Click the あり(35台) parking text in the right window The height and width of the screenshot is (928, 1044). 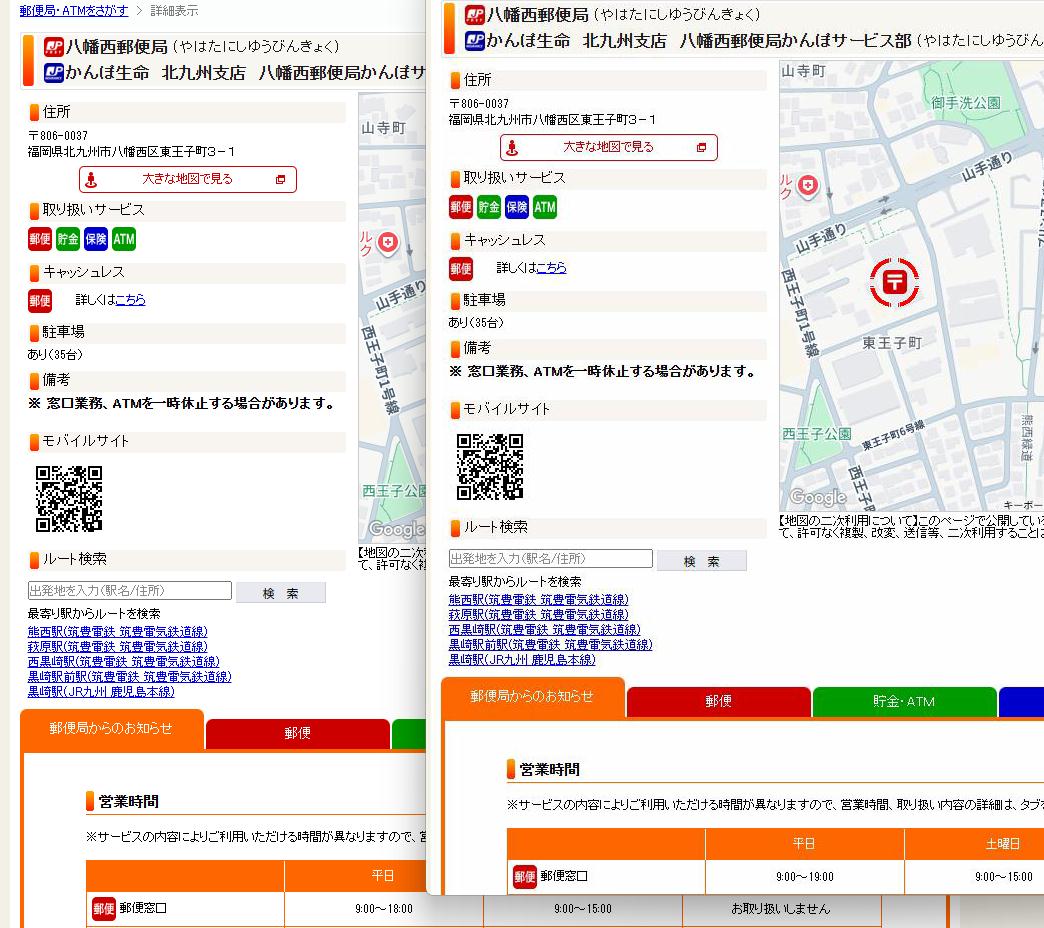[476, 323]
